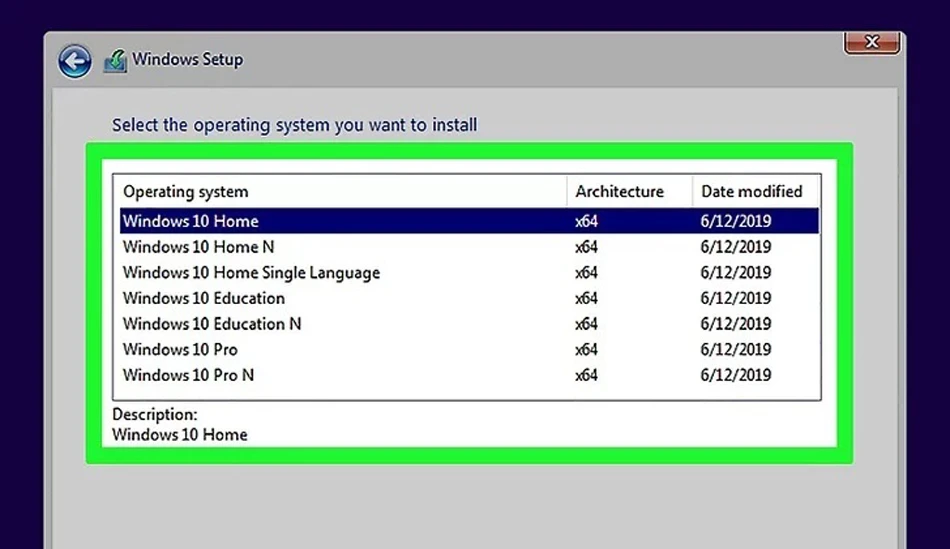The image size is (950, 549).
Task: Select Windows 10 Pro N edition
Action: tap(469, 375)
